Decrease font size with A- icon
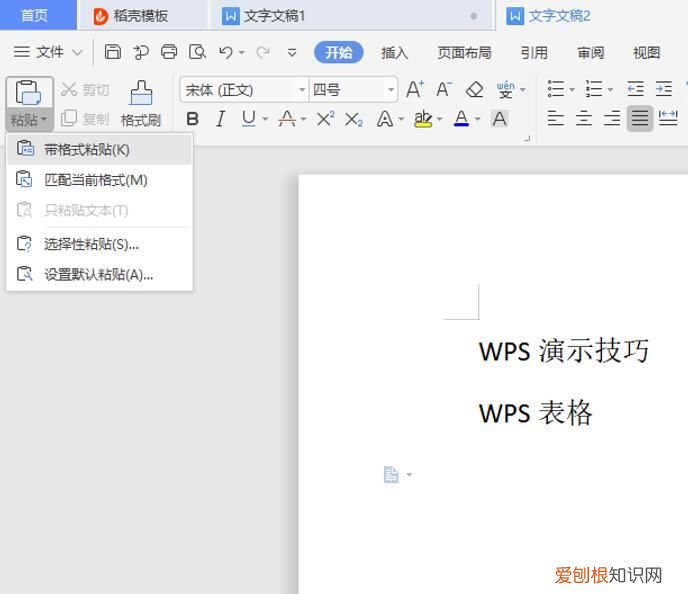 [x=444, y=89]
